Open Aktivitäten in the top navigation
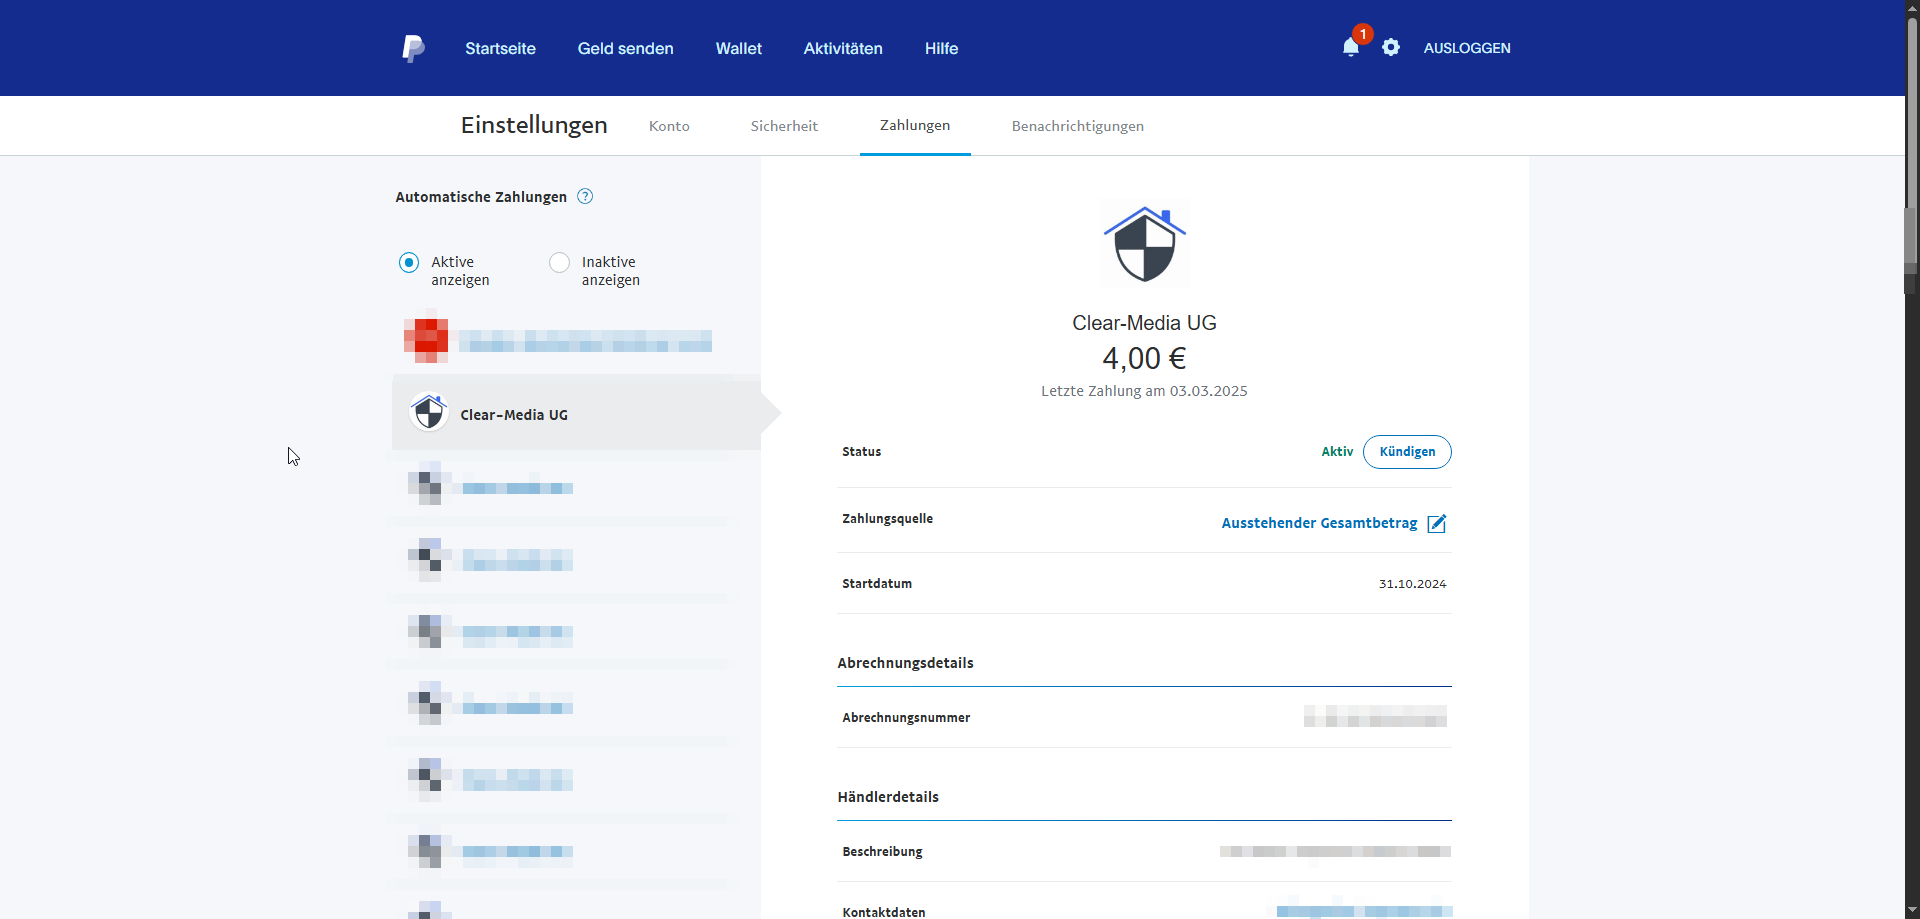This screenshot has height=919, width=1920. pyautogui.click(x=843, y=48)
